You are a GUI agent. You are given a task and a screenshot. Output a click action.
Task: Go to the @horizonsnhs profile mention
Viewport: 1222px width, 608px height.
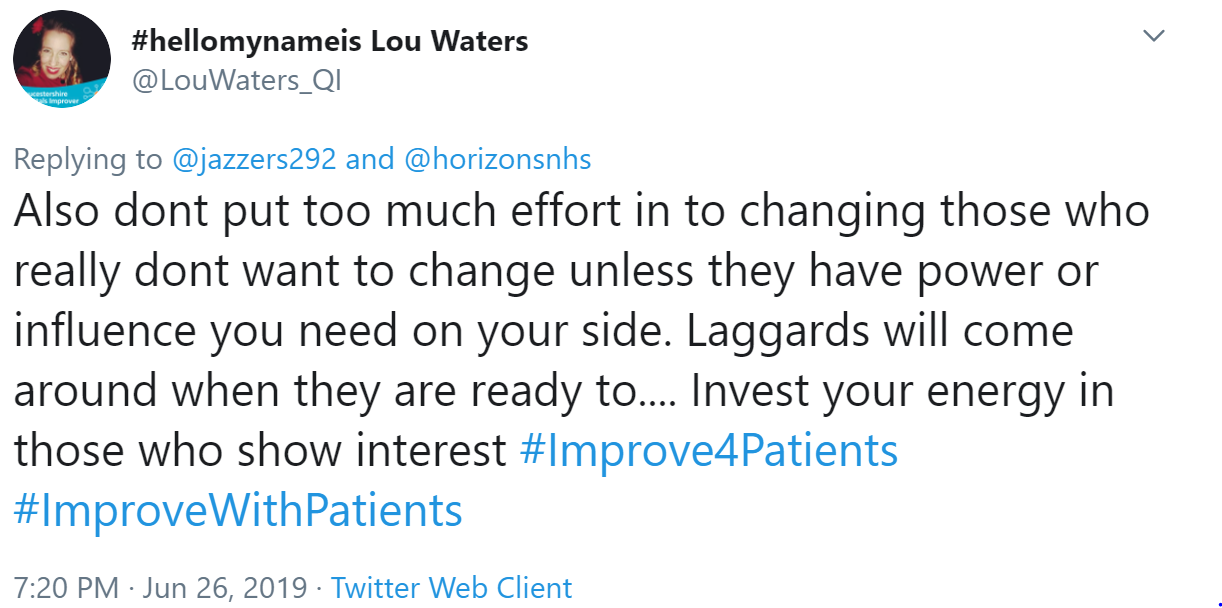click(498, 159)
